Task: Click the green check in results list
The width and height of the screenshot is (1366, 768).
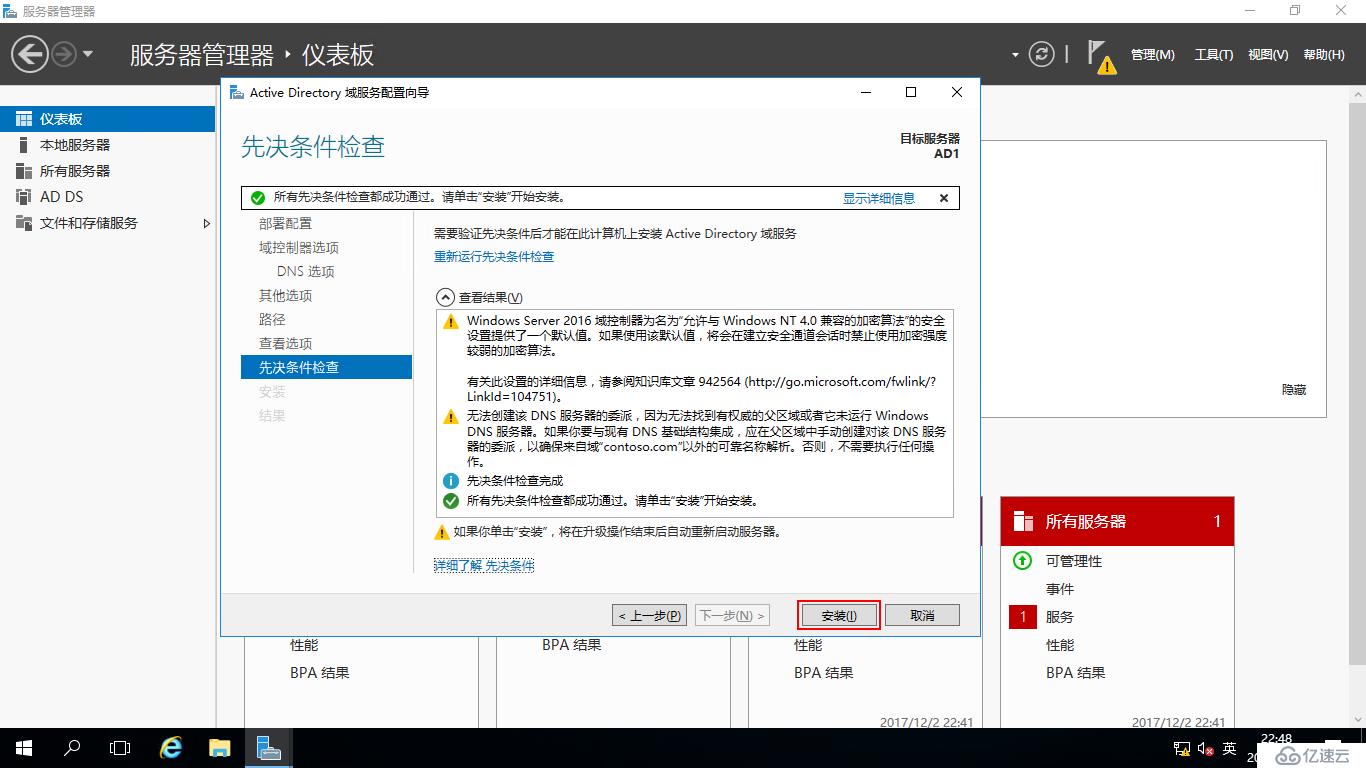Action: [451, 500]
